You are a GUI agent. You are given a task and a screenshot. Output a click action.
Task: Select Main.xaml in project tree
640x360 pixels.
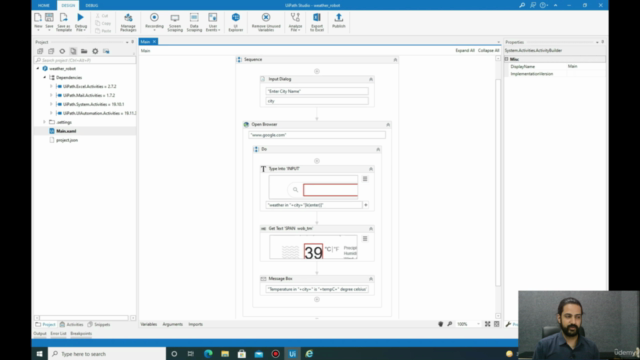point(66,131)
